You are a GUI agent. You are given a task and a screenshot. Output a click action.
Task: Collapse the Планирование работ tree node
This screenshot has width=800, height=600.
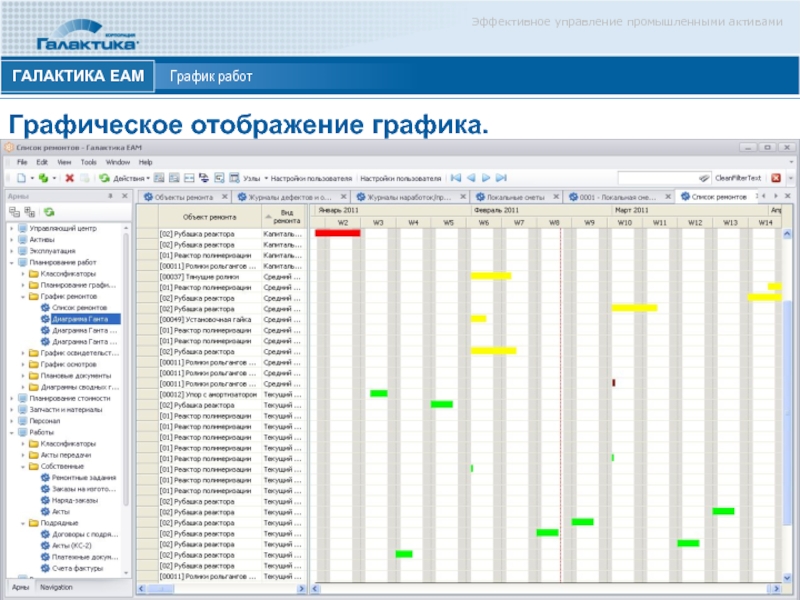(11, 262)
